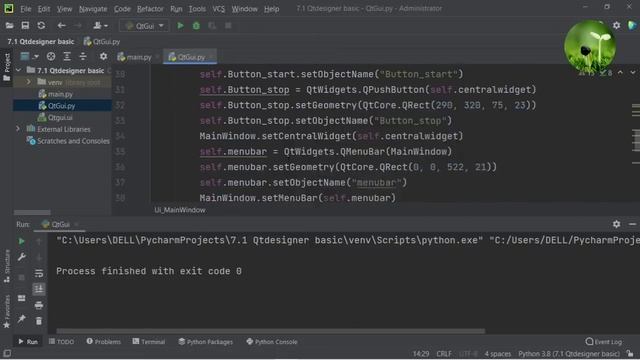
Task: Open IDE settings gear in top toolbar
Action: [616, 26]
